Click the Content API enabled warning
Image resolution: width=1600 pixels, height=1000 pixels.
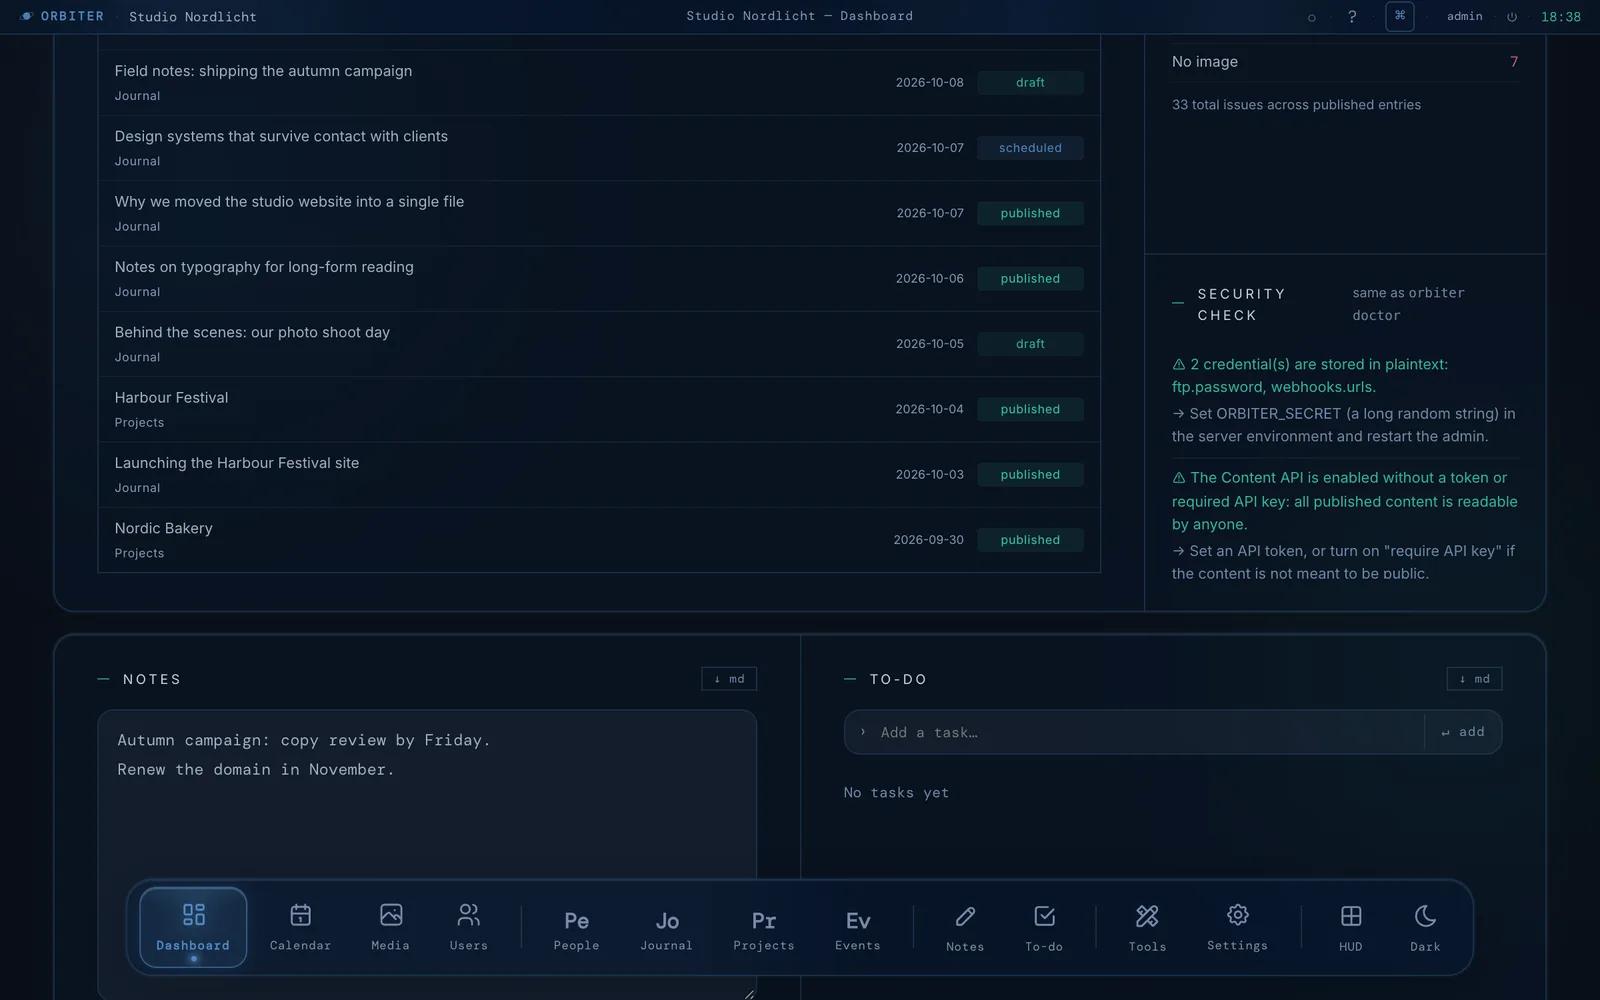pyautogui.click(x=1345, y=501)
